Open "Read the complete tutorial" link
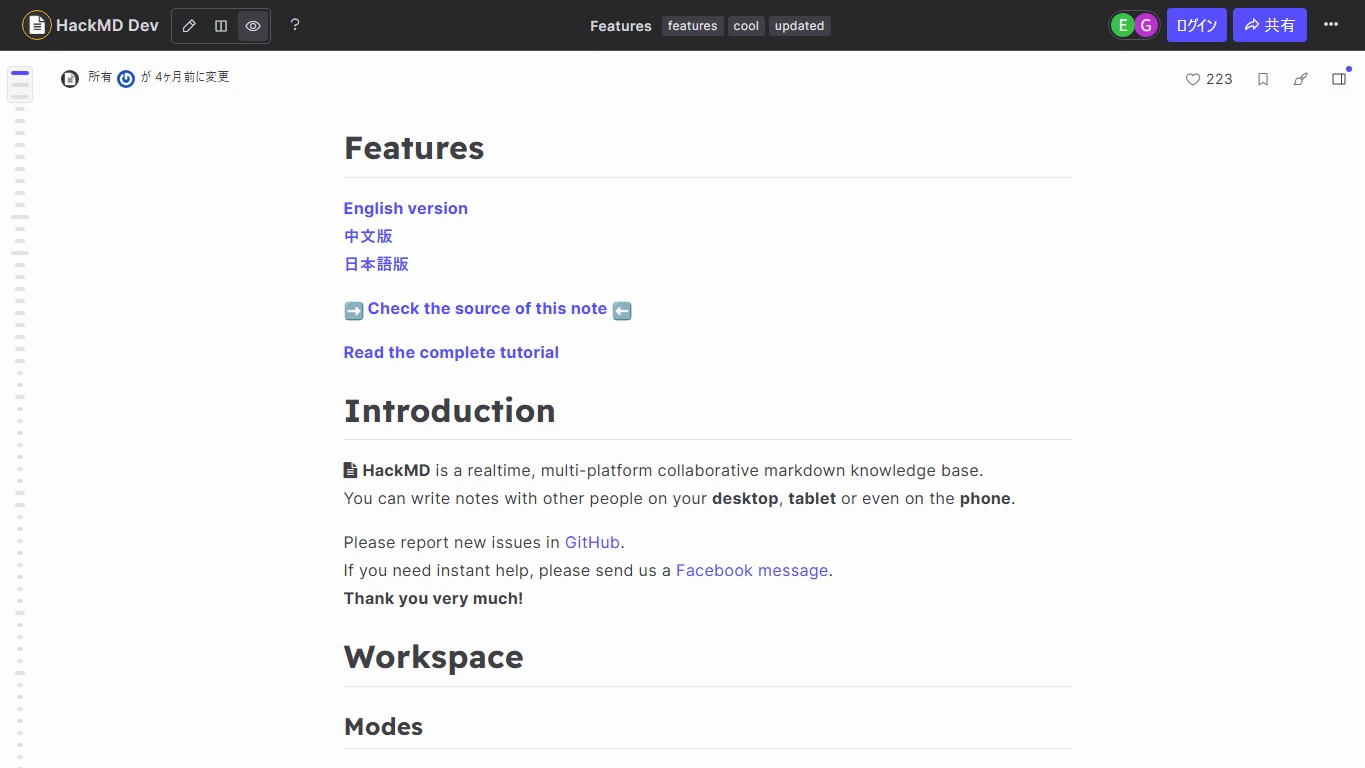 [451, 352]
